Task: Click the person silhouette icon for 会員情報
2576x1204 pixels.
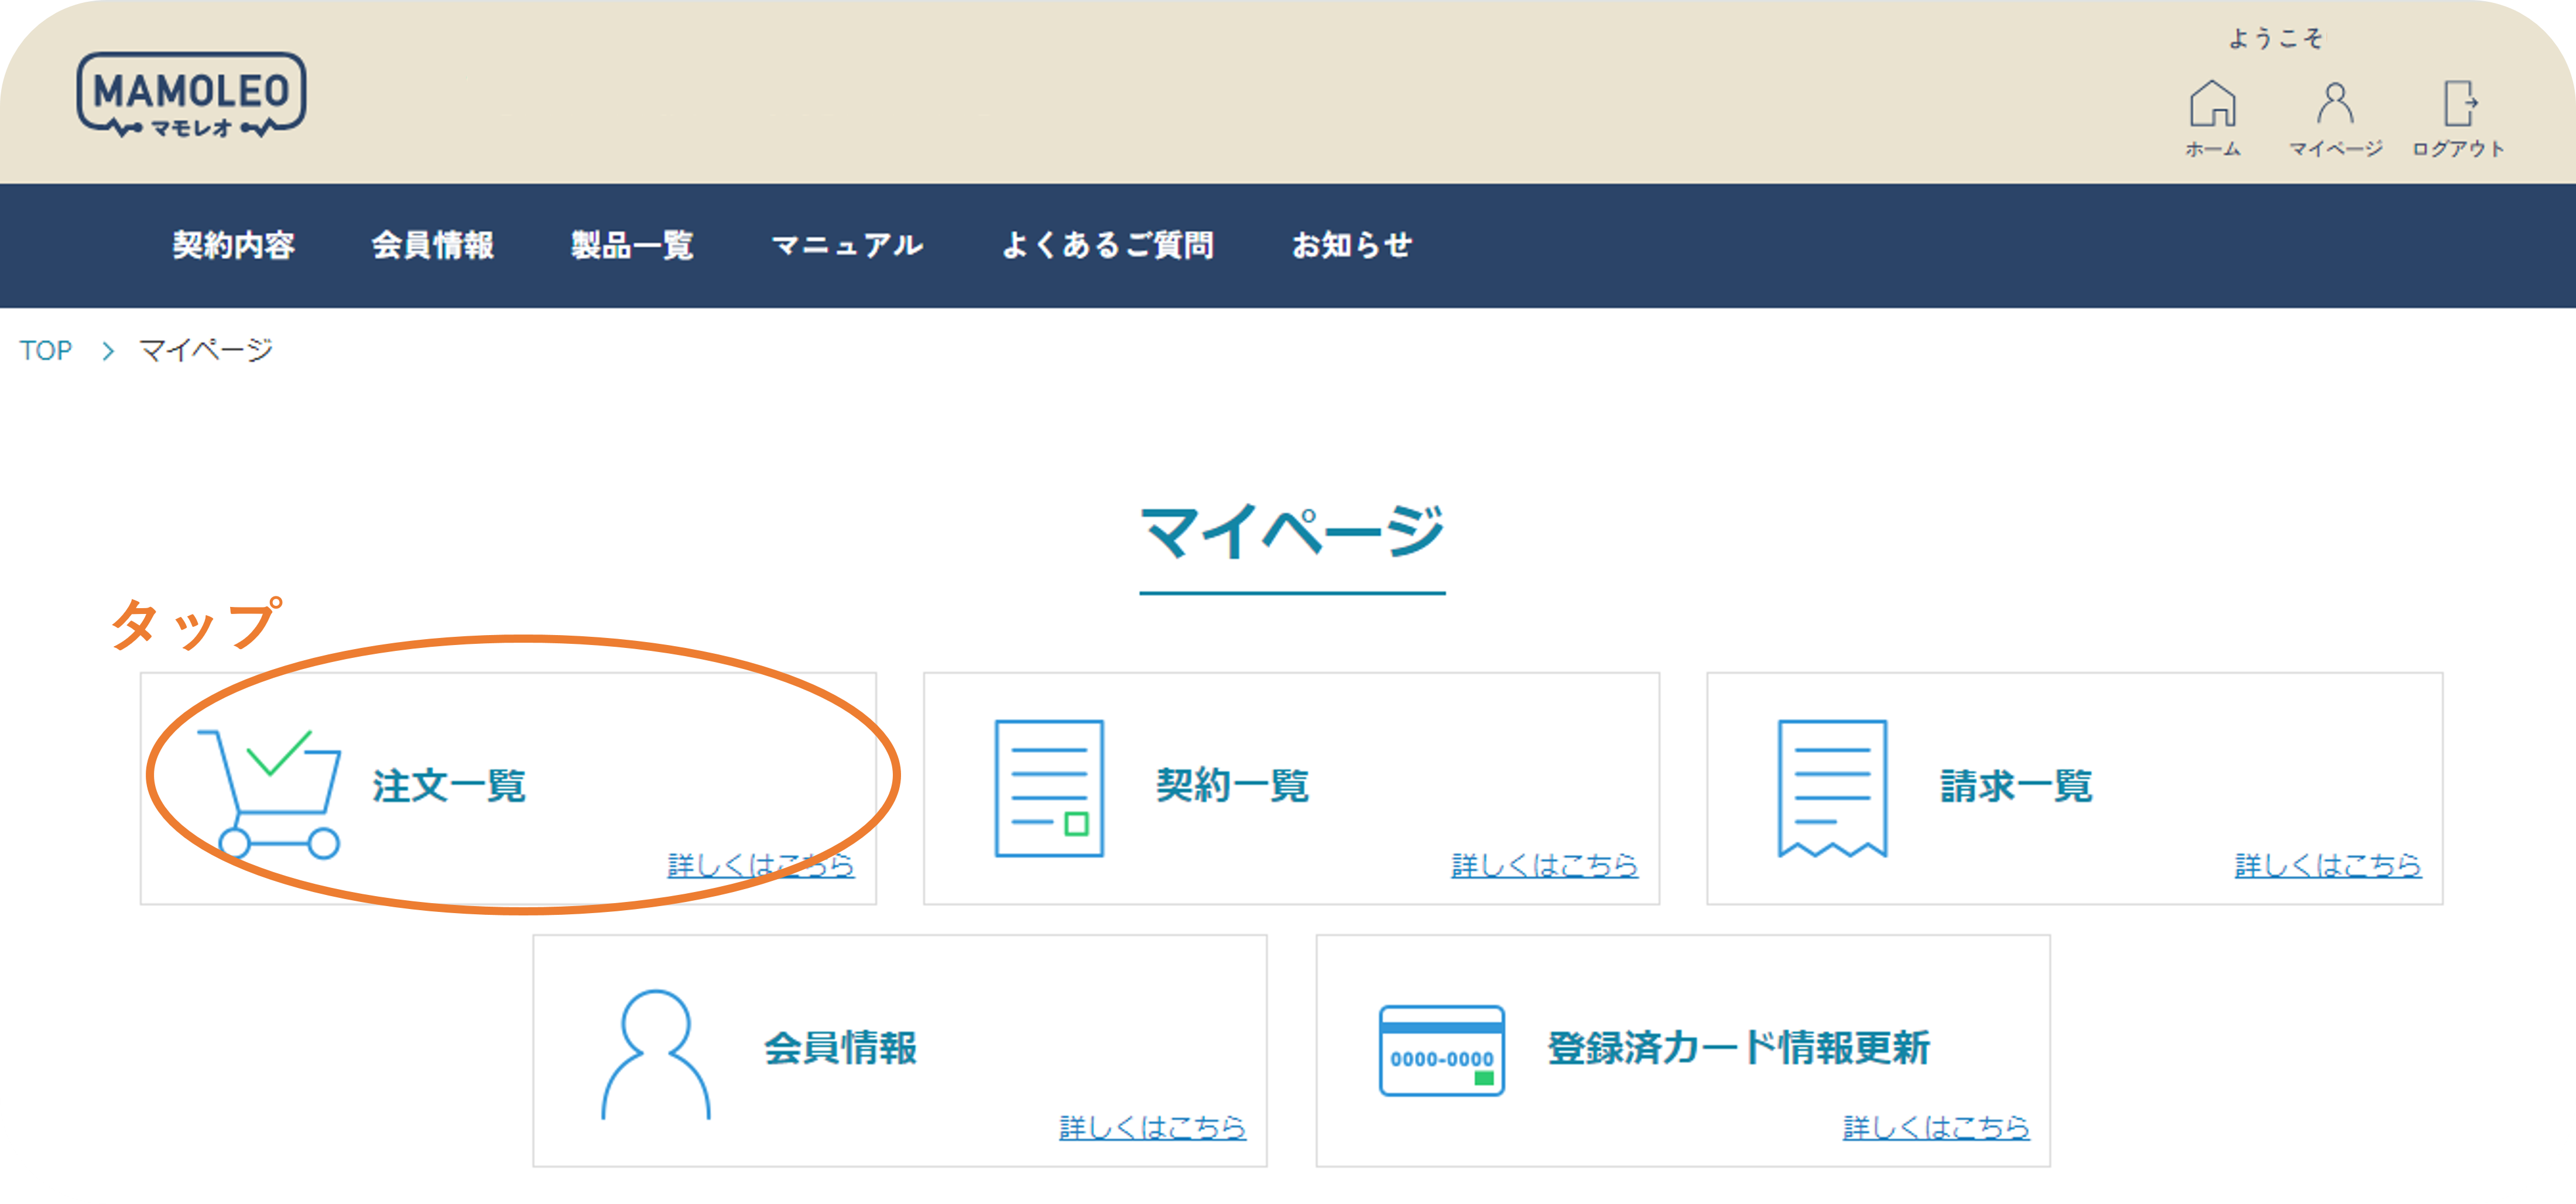Action: click(656, 1054)
